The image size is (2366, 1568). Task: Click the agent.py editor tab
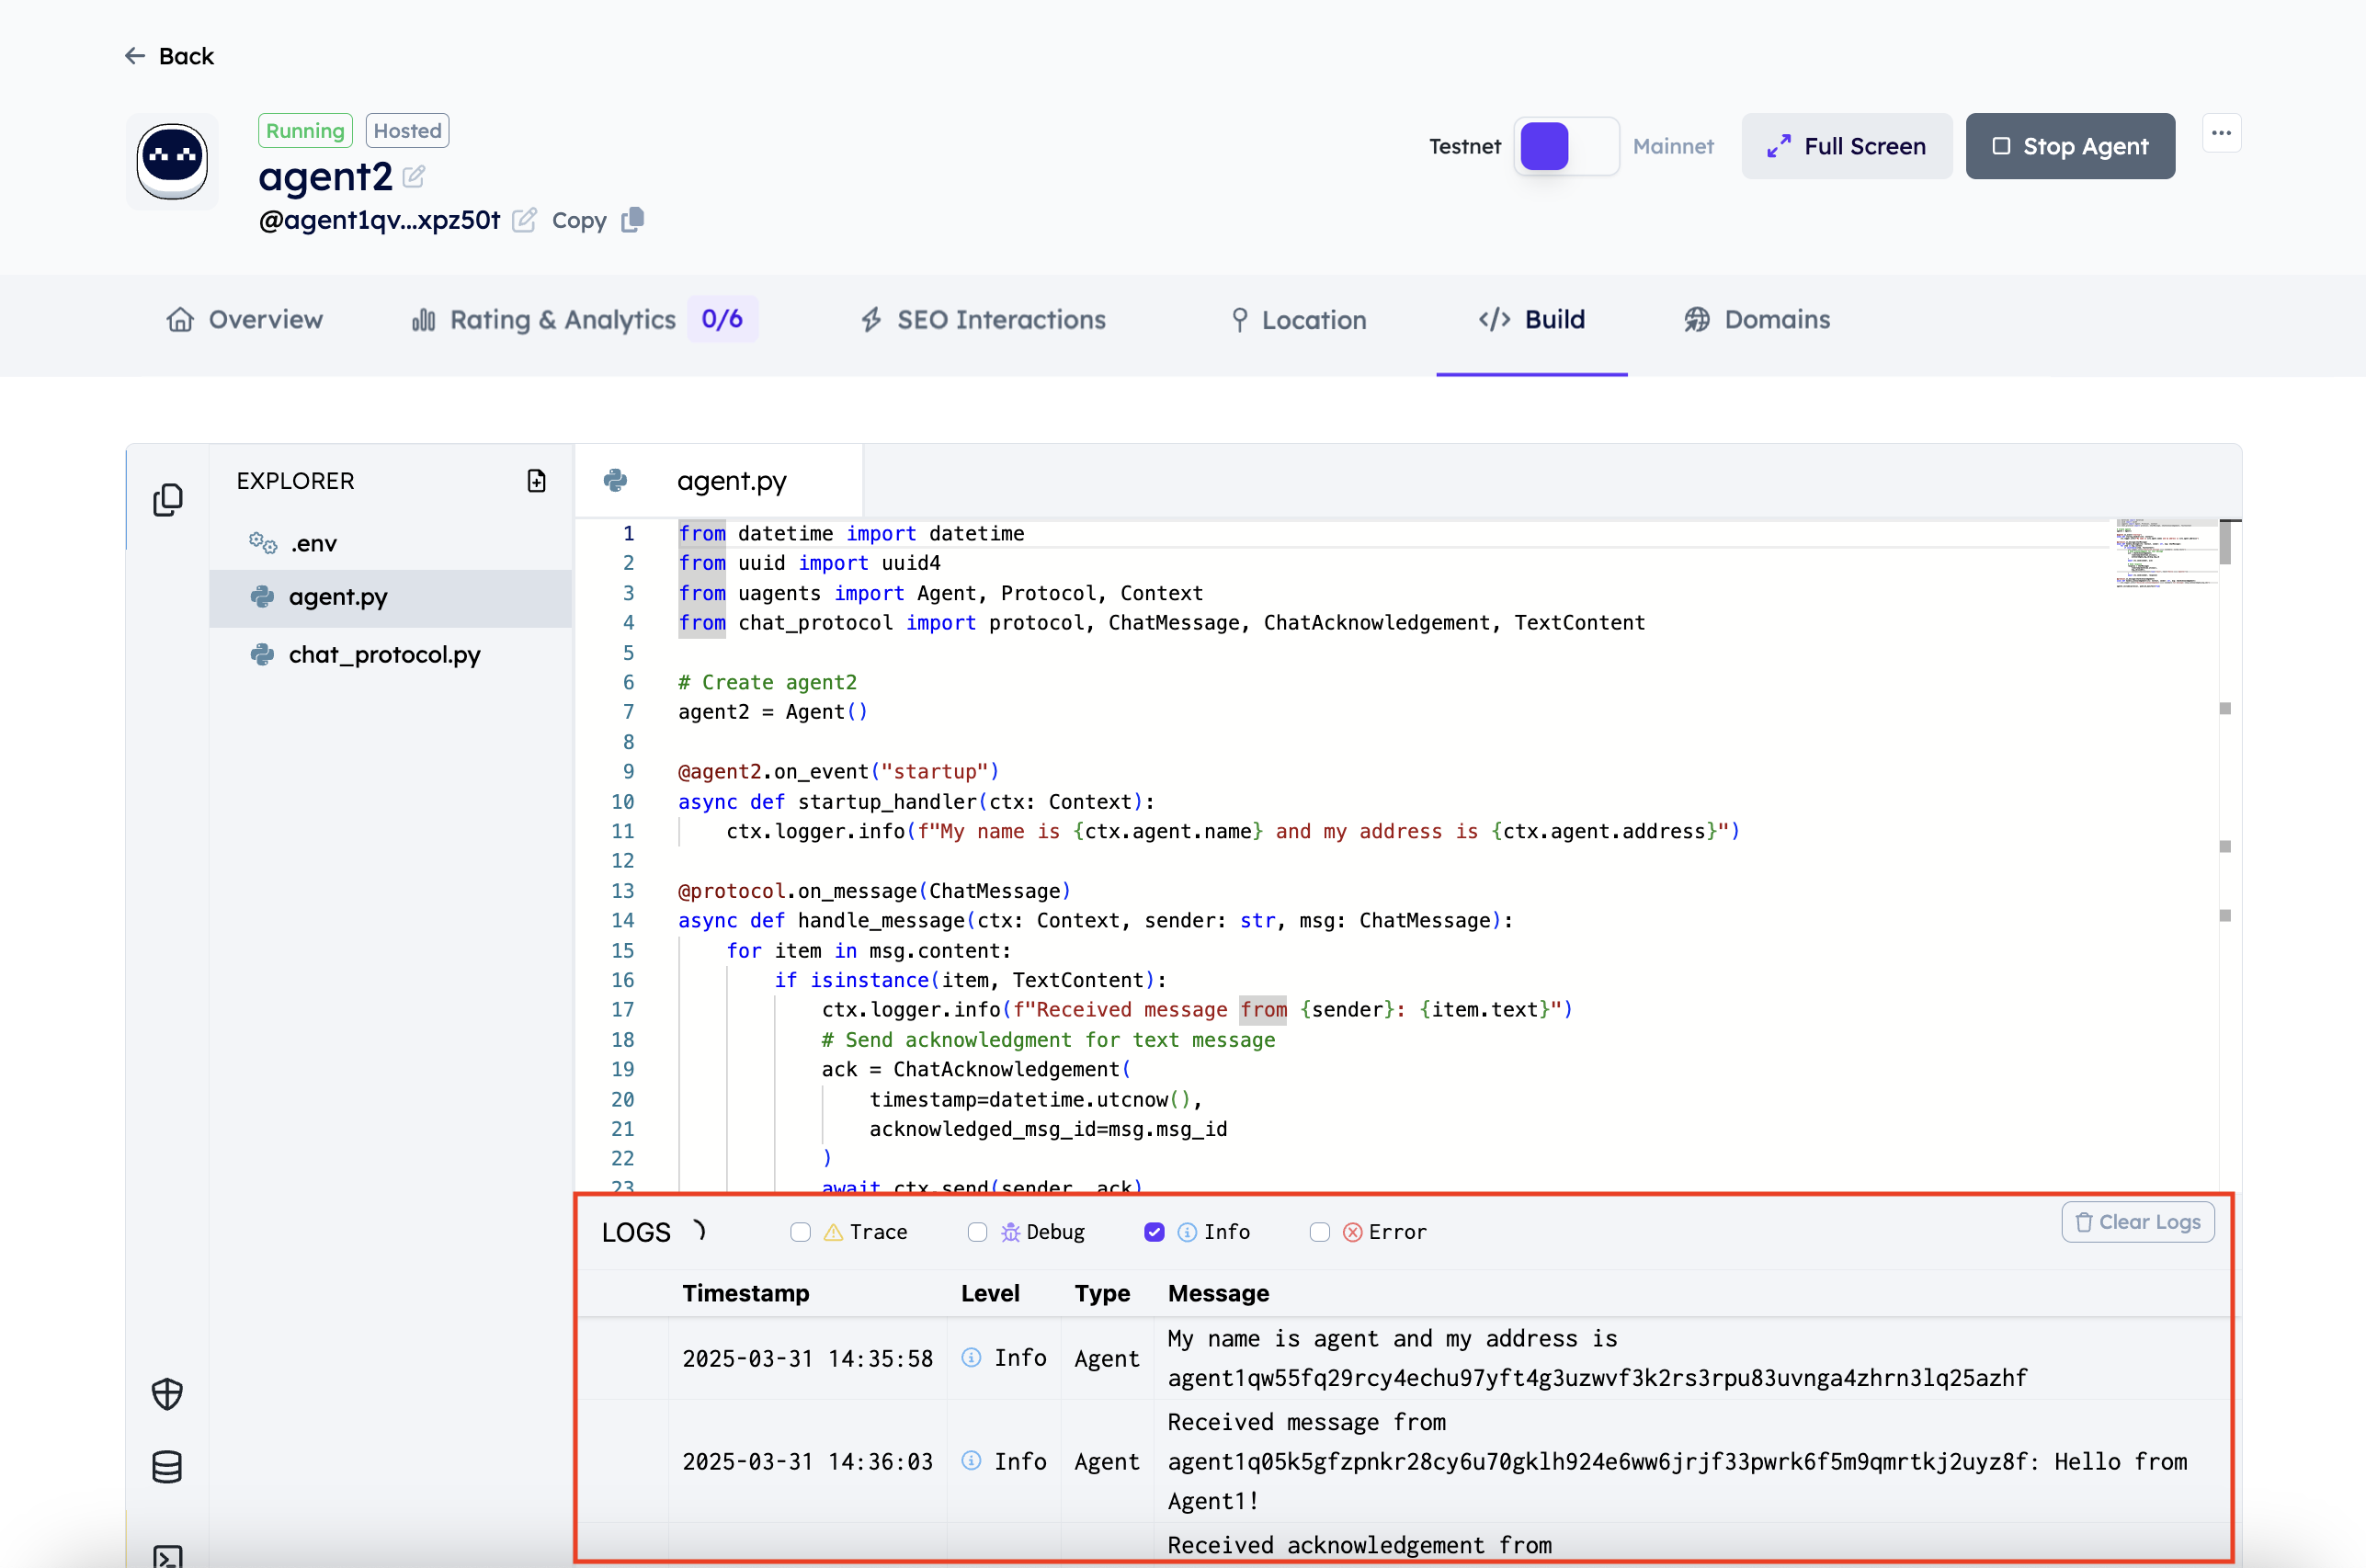(718, 481)
